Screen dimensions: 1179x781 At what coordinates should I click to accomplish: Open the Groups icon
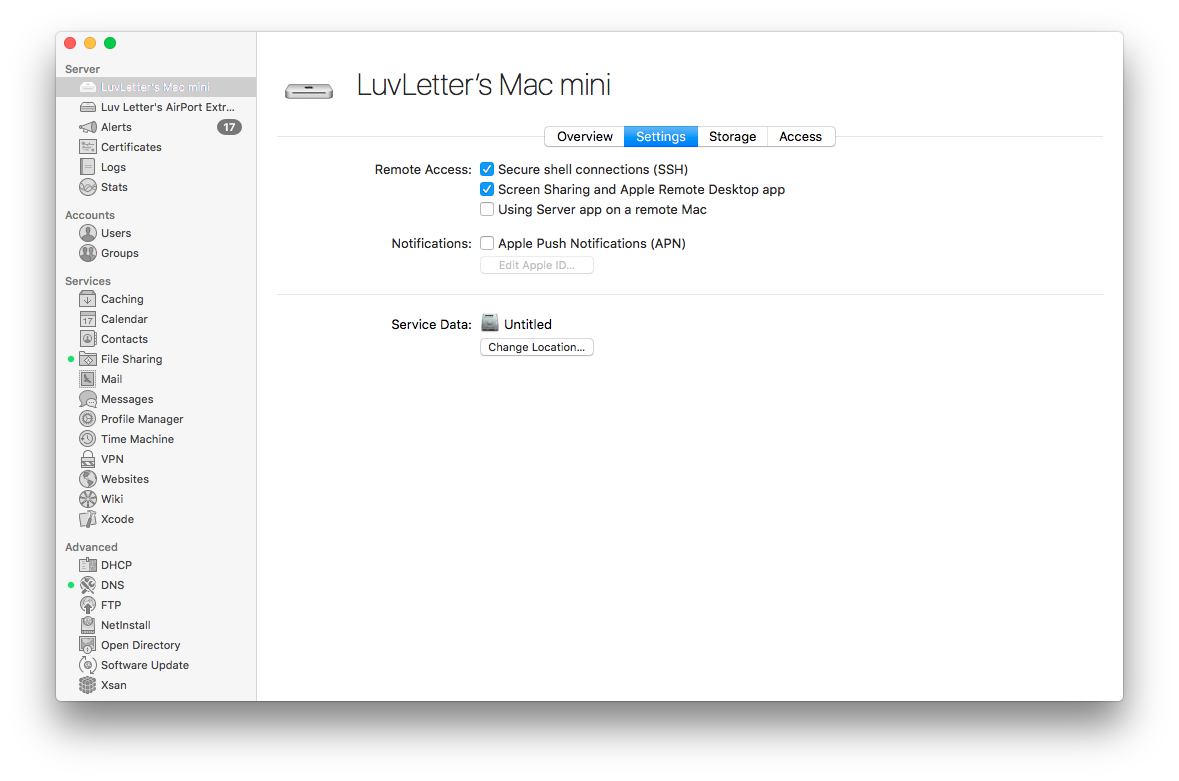pyautogui.click(x=88, y=253)
